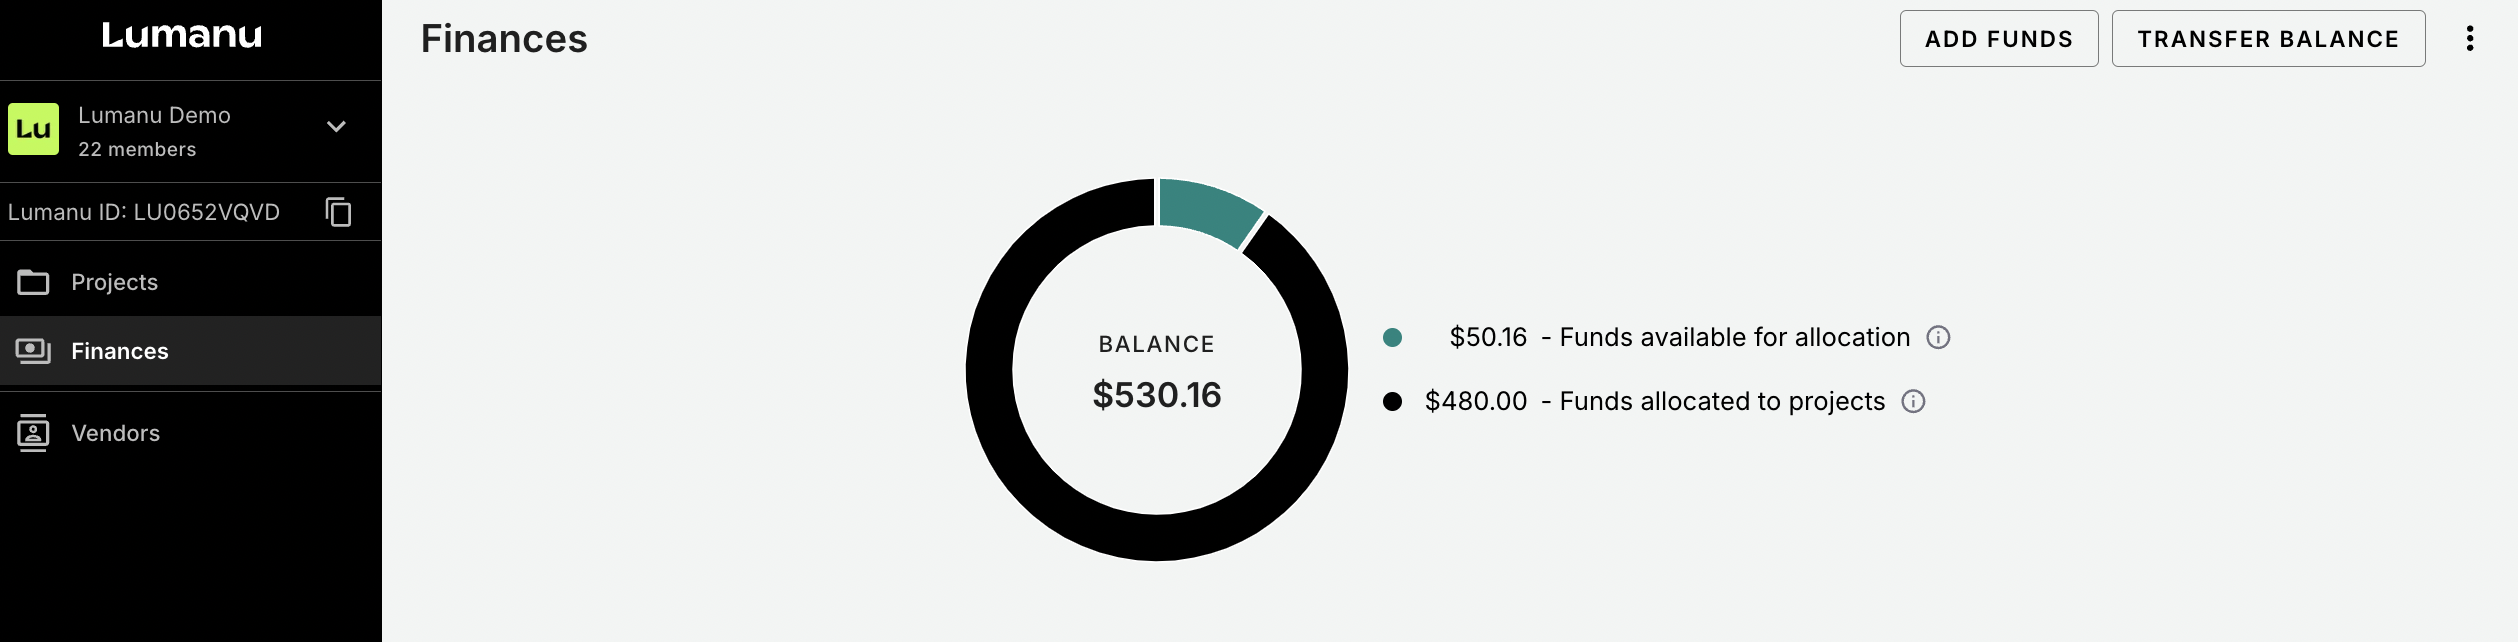
Task: Select Finances in the sidebar
Action: click(x=120, y=351)
